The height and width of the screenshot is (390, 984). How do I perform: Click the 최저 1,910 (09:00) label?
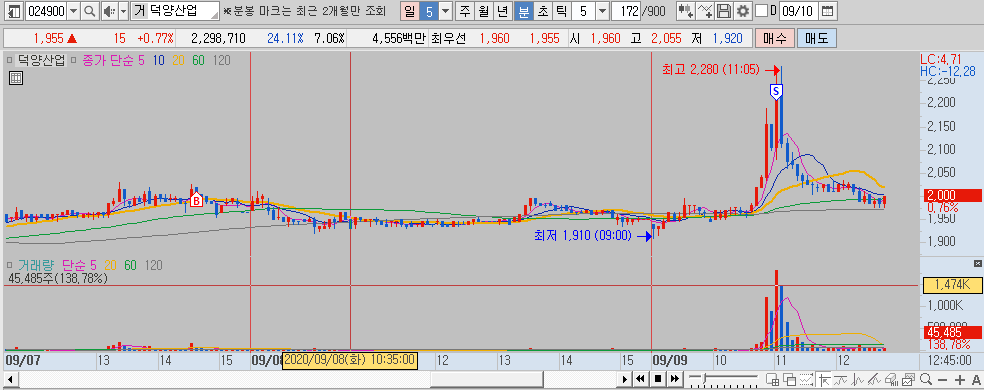[x=583, y=236]
